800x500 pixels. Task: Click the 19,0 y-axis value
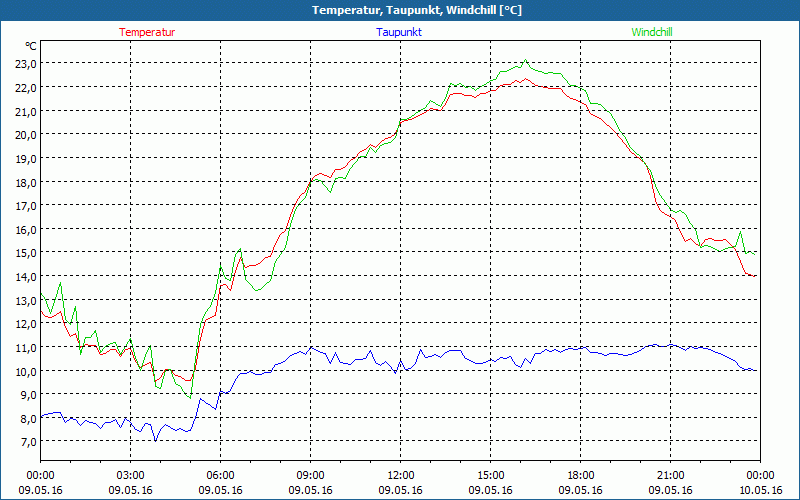coord(26,158)
